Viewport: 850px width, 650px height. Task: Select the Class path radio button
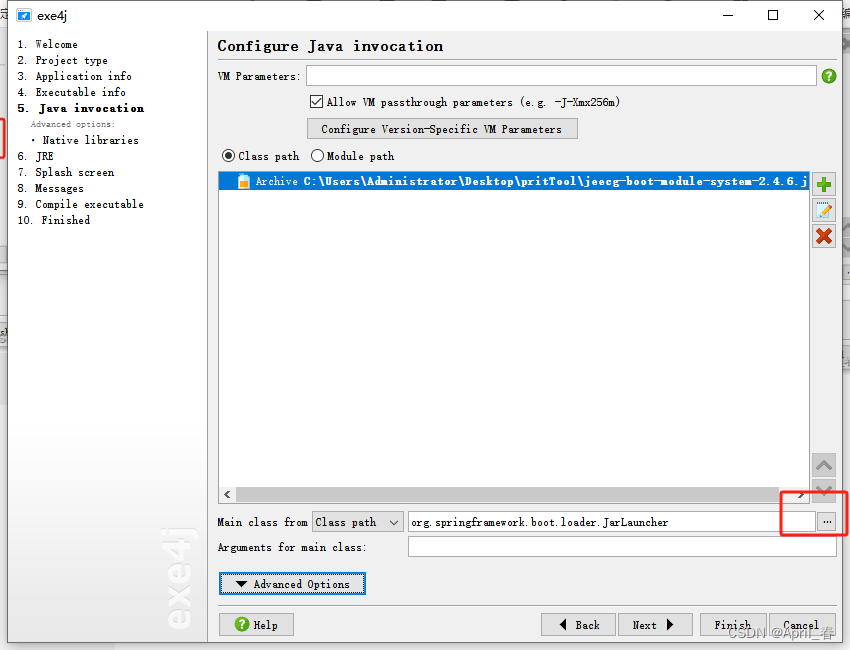[x=228, y=156]
